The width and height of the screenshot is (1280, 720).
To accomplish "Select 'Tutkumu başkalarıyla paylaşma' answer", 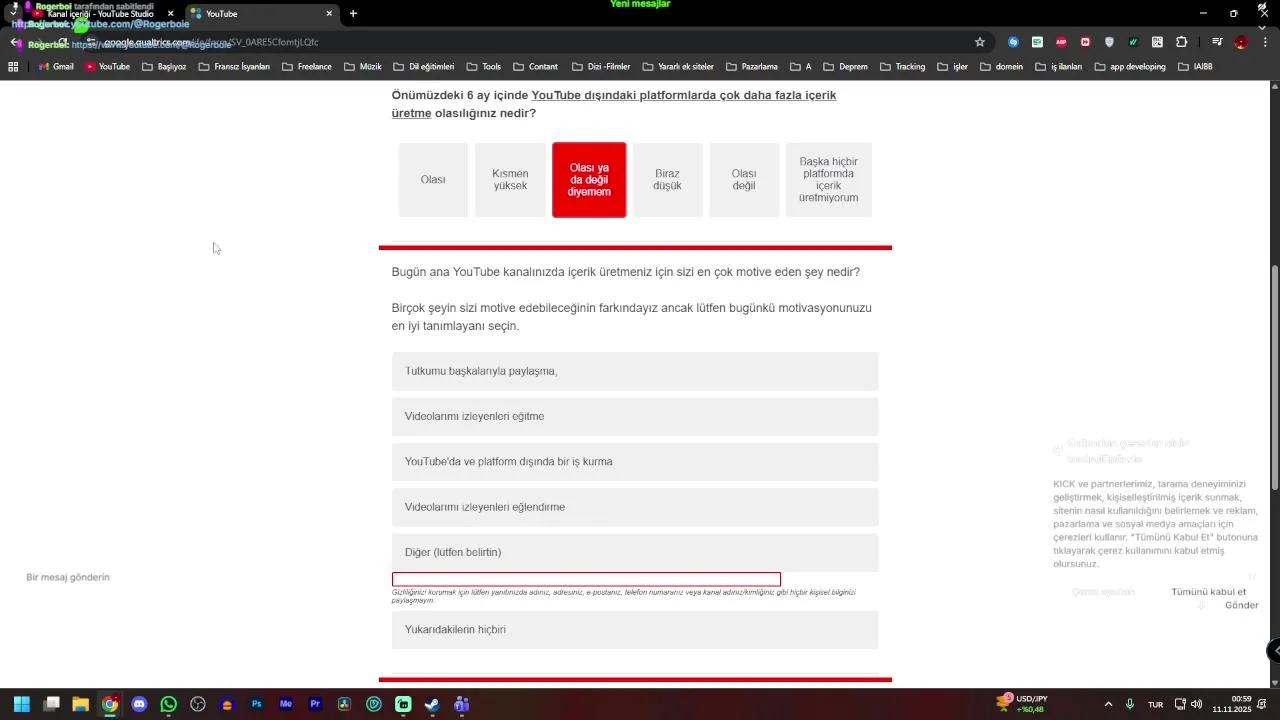I will coord(635,371).
